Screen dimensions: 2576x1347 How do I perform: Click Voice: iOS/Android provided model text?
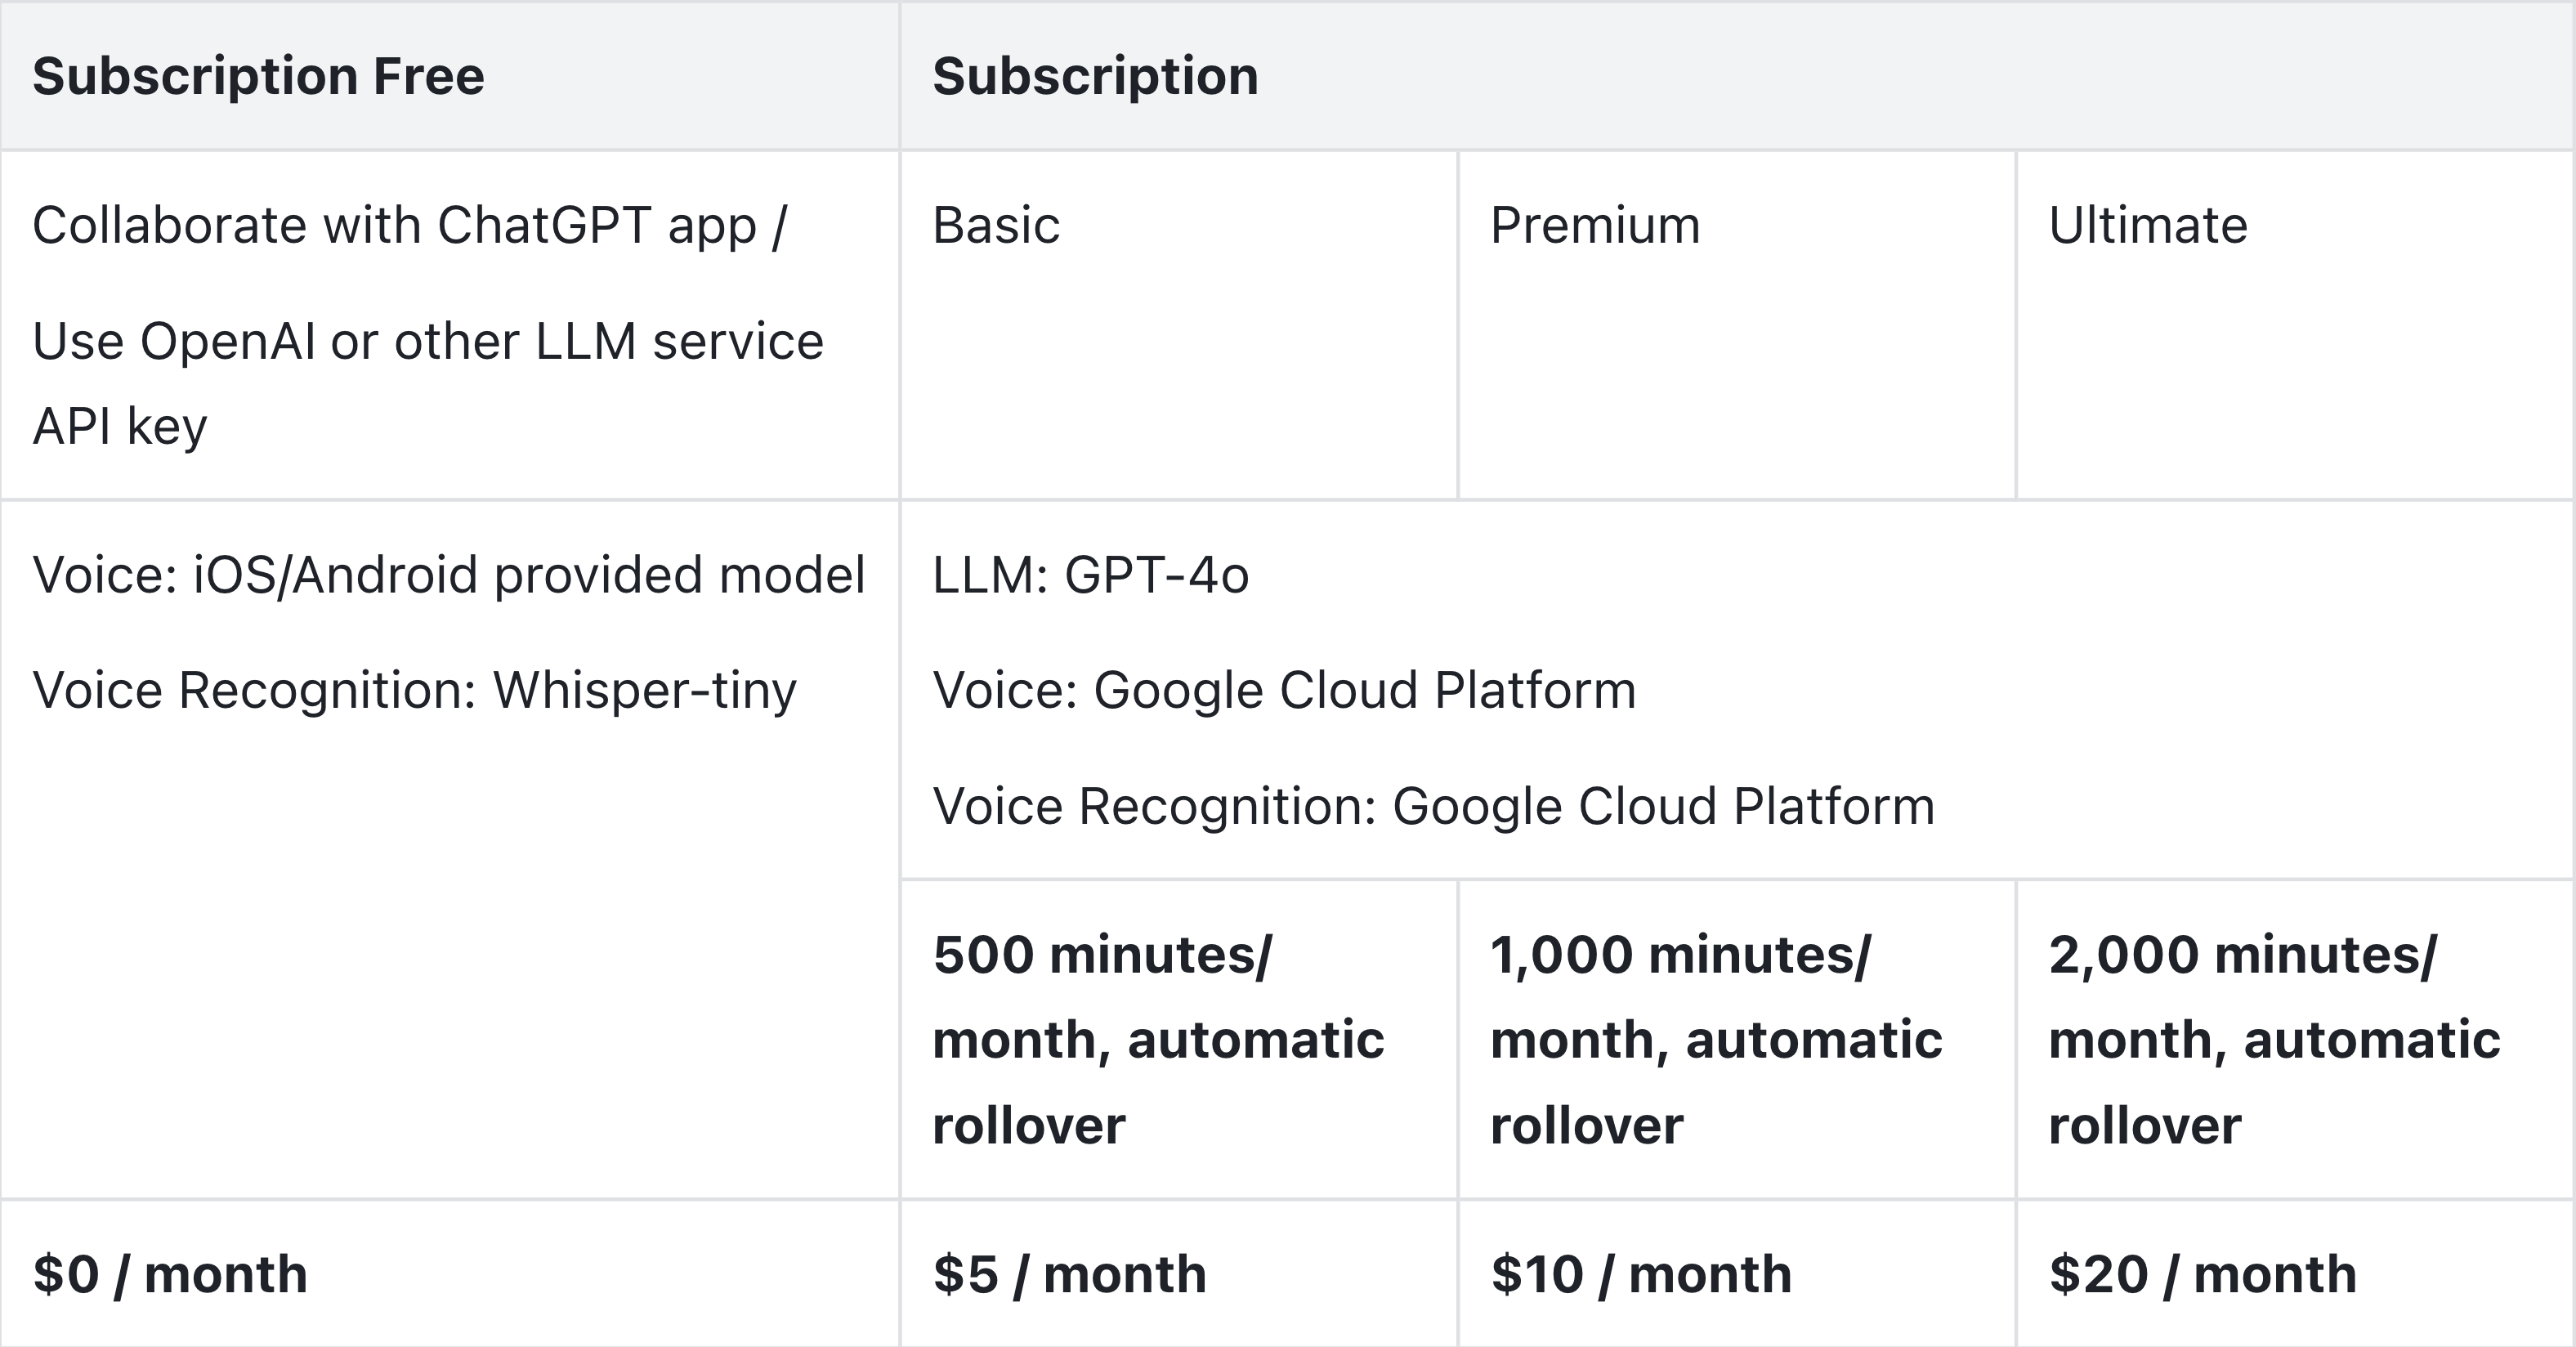[449, 575]
